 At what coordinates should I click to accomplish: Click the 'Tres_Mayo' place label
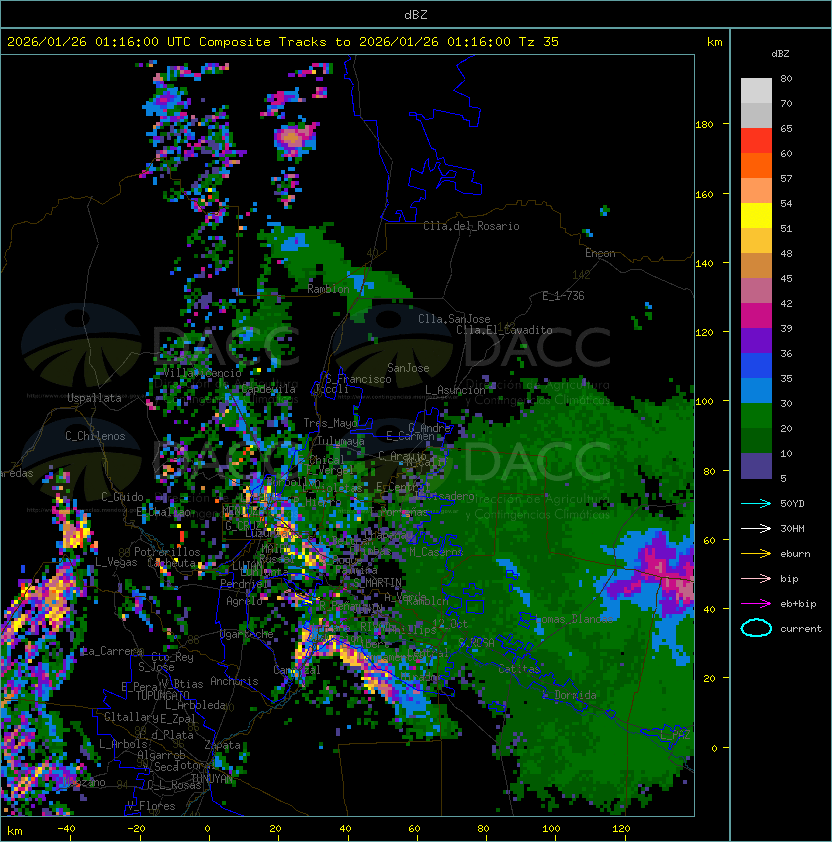point(330,423)
